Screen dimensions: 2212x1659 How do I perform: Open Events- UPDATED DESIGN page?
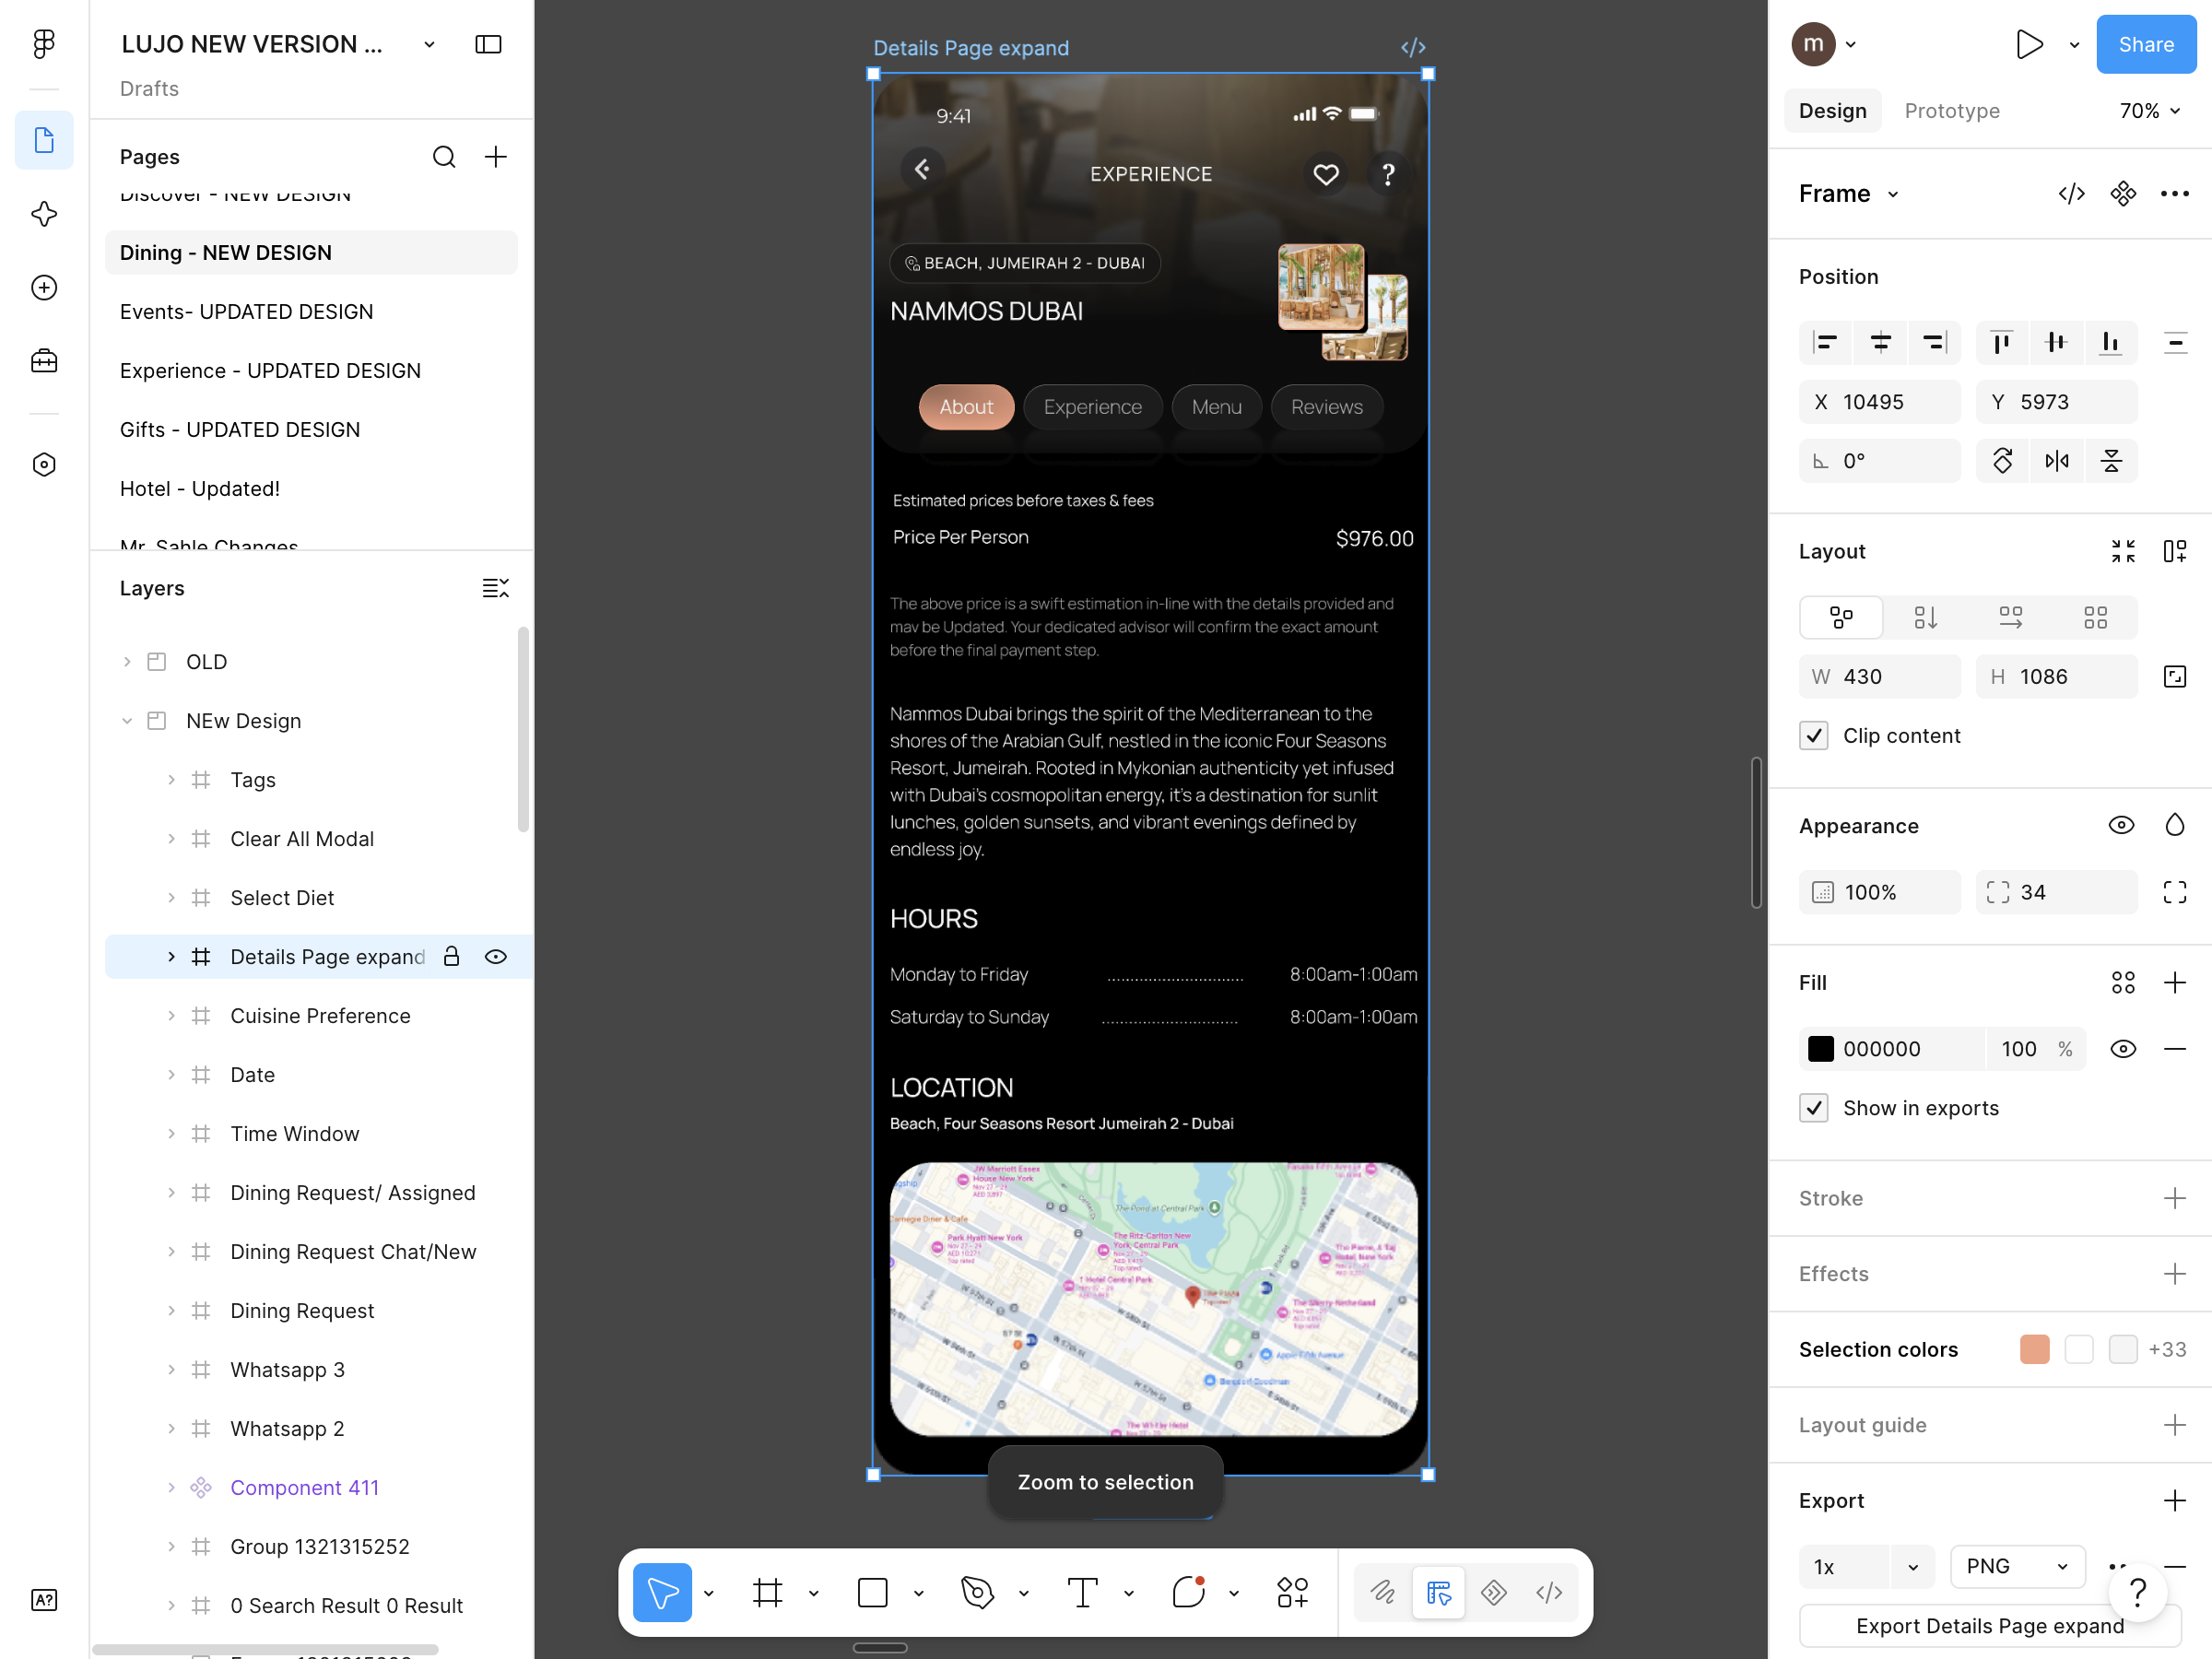311,312
